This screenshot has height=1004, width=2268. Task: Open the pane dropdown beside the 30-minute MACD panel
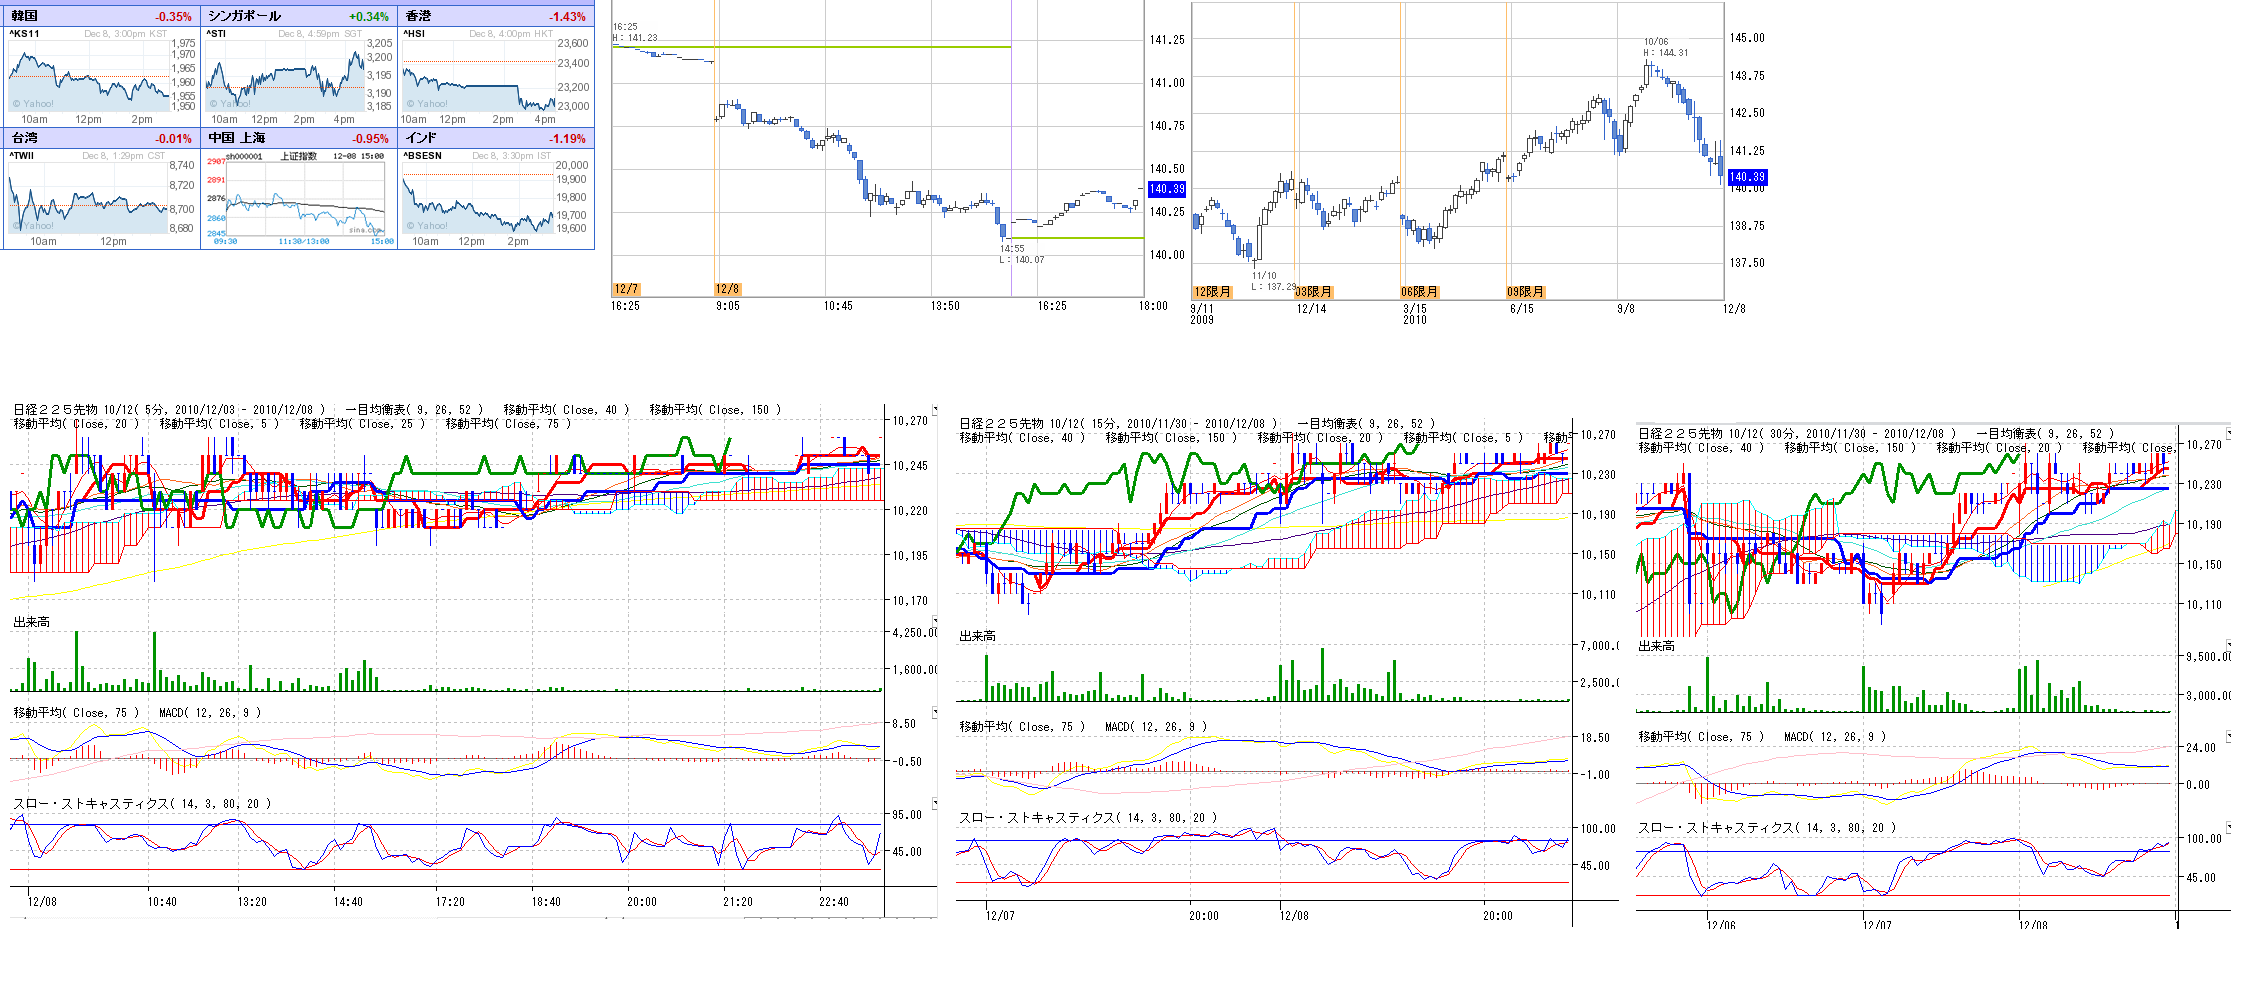[2228, 735]
